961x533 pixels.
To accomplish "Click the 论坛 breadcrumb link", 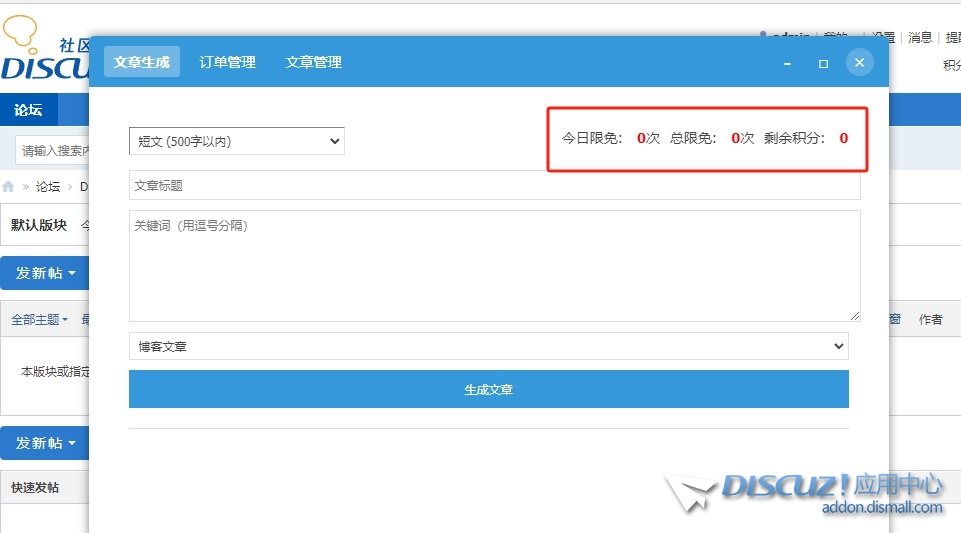I will [x=48, y=187].
